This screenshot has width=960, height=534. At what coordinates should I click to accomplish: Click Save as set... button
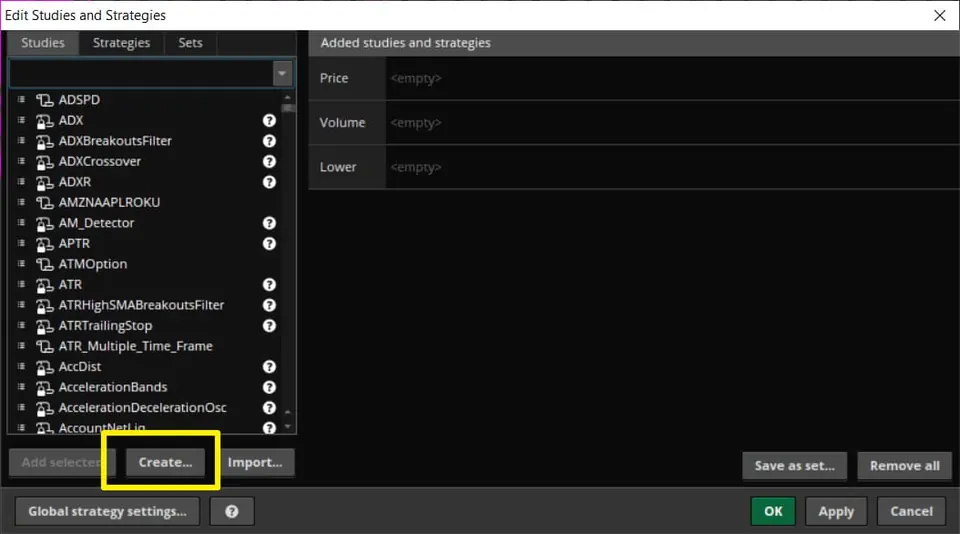pos(795,466)
